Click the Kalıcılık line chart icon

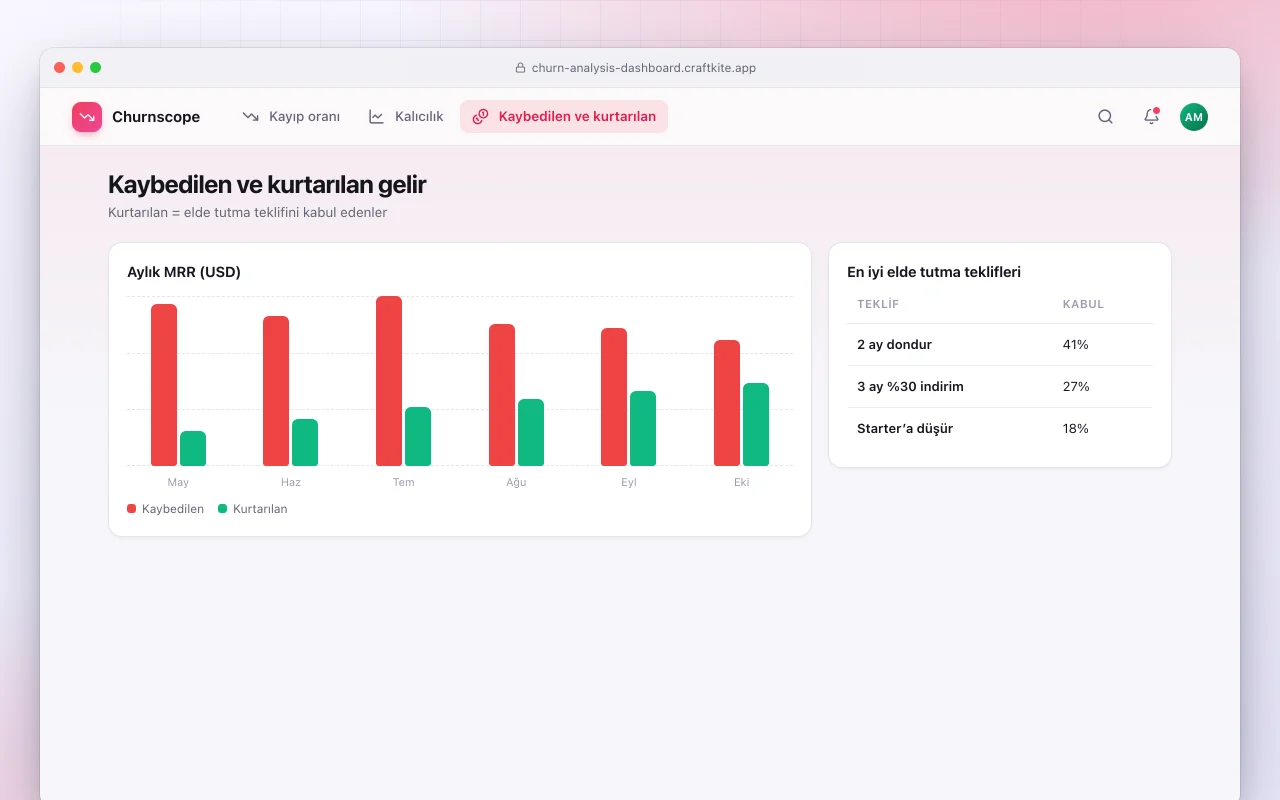tap(377, 117)
